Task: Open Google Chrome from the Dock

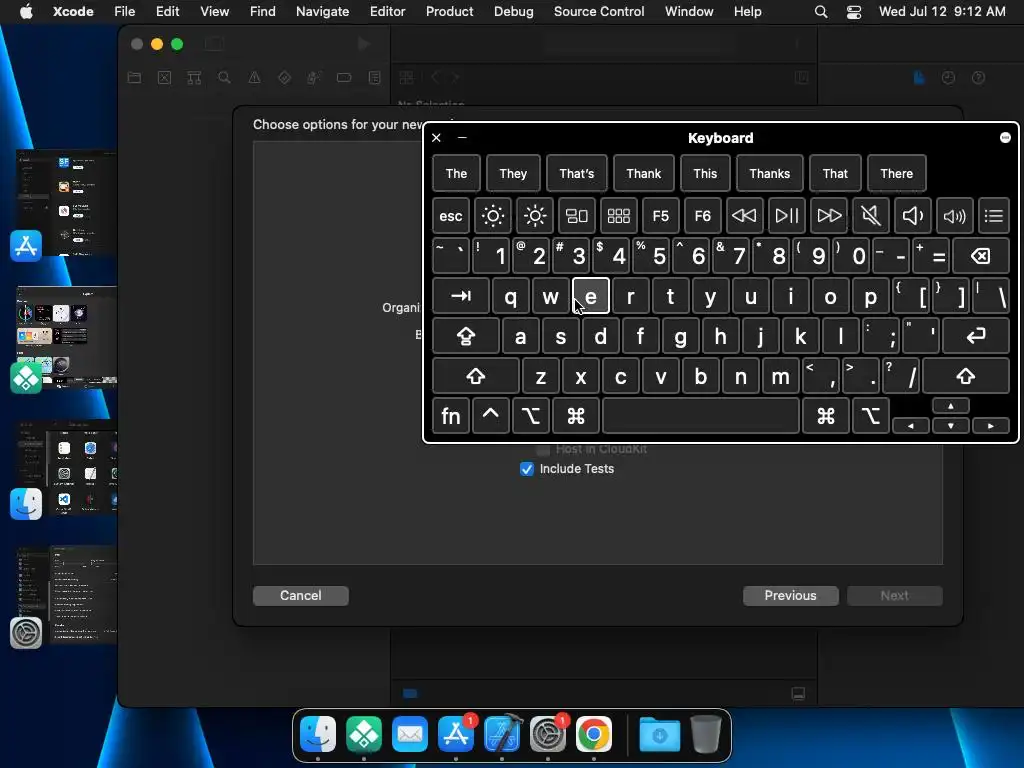Action: pos(594,734)
